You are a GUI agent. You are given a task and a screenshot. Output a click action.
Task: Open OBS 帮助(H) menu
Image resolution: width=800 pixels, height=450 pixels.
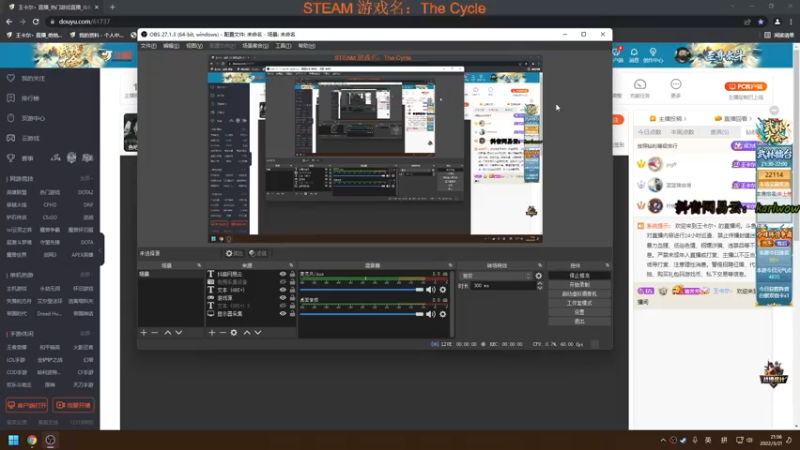307,46
